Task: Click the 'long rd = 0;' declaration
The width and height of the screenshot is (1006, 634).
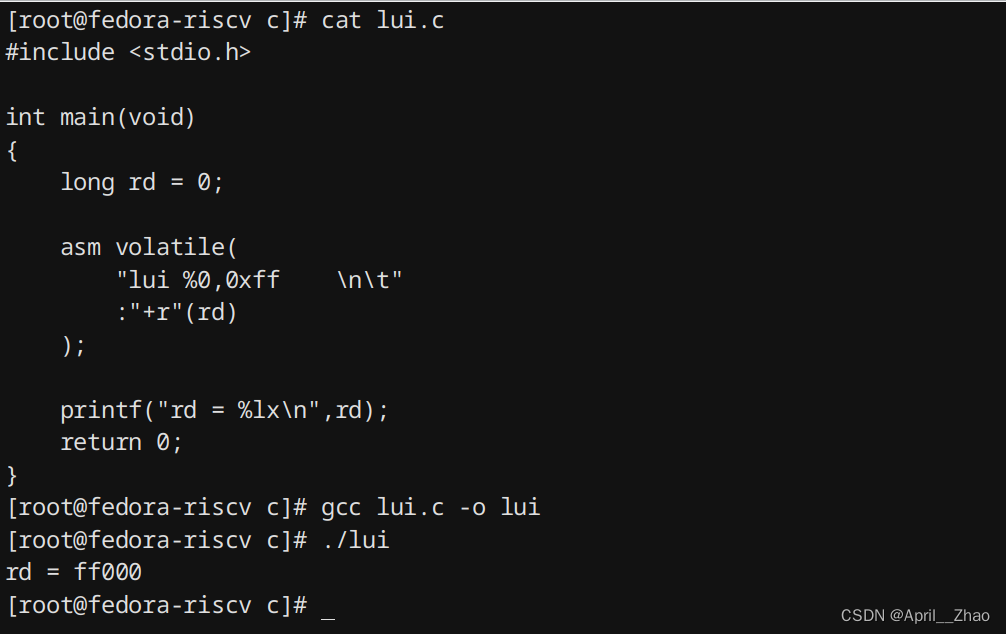Action: (x=141, y=182)
